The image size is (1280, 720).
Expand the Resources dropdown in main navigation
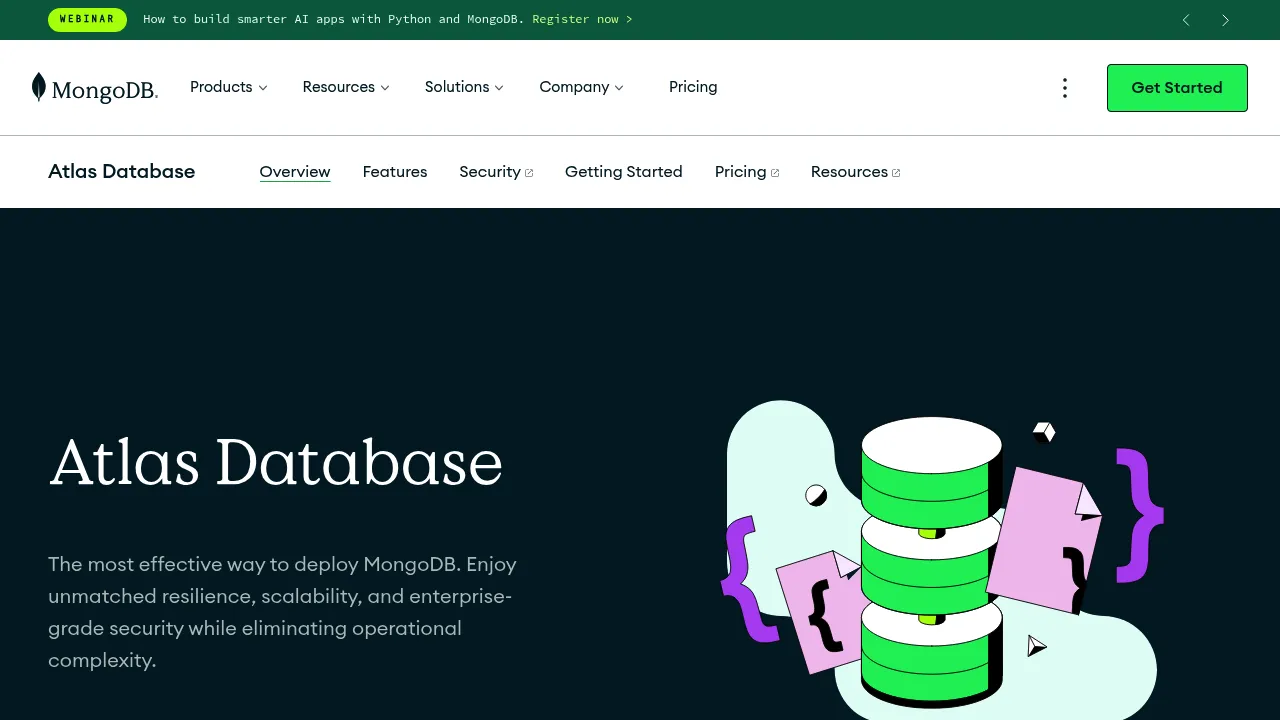pos(346,87)
